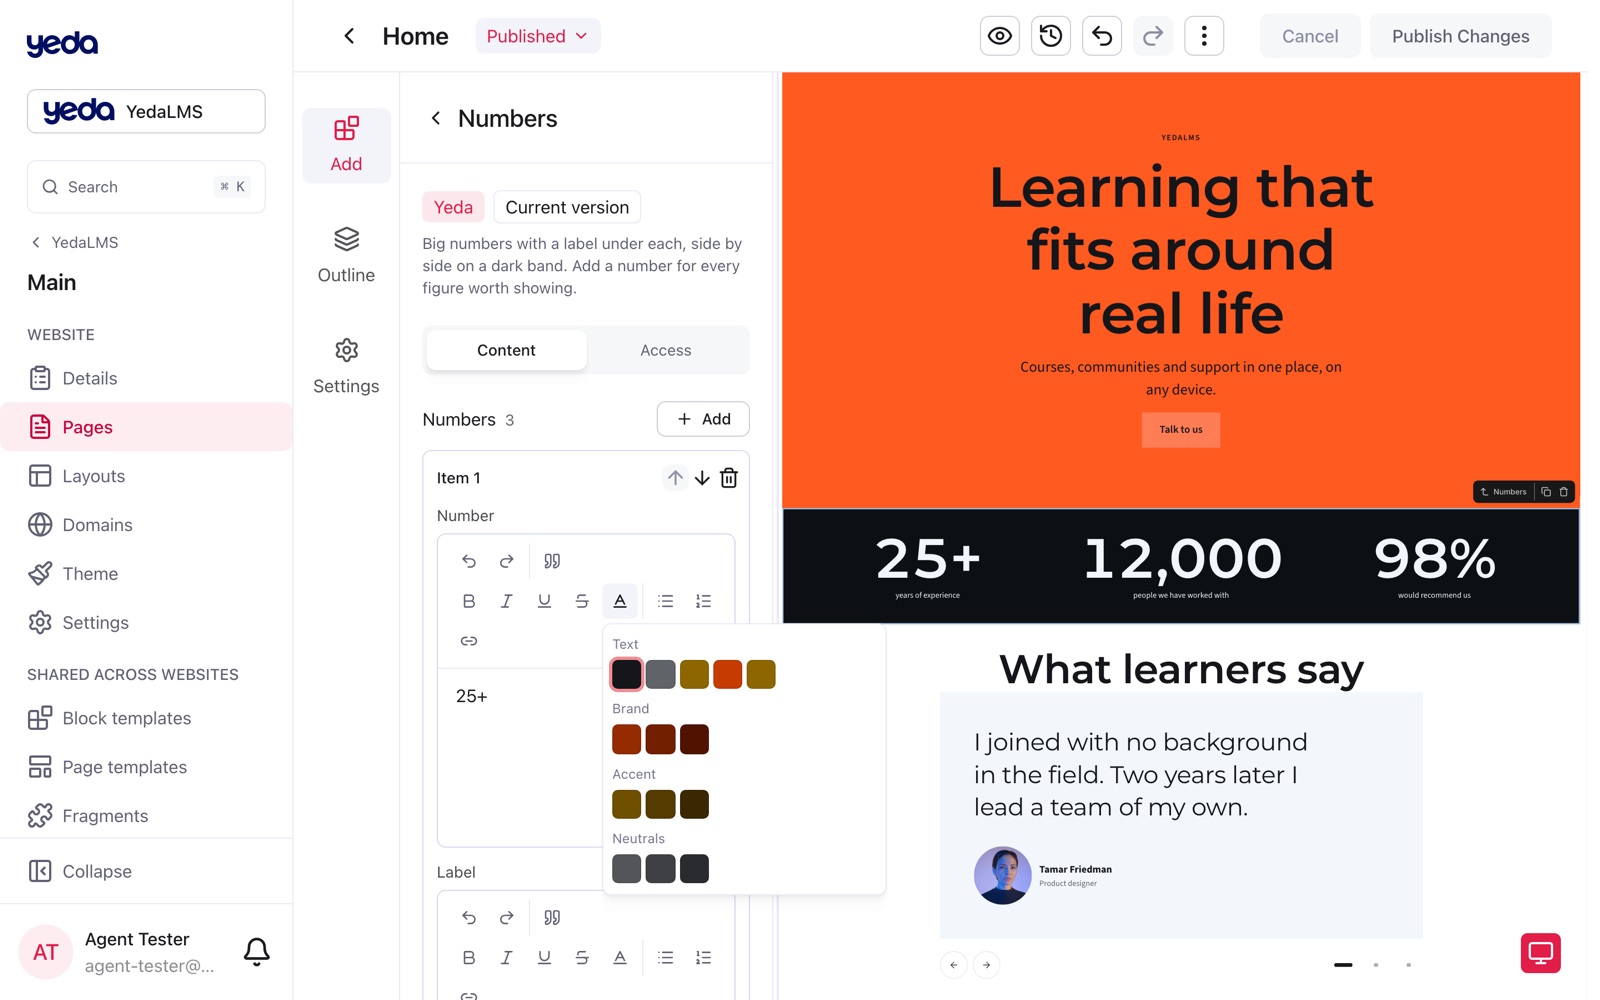This screenshot has height=1000, width=1600.
Task: Toggle italic in Number editor
Action: [x=507, y=601]
